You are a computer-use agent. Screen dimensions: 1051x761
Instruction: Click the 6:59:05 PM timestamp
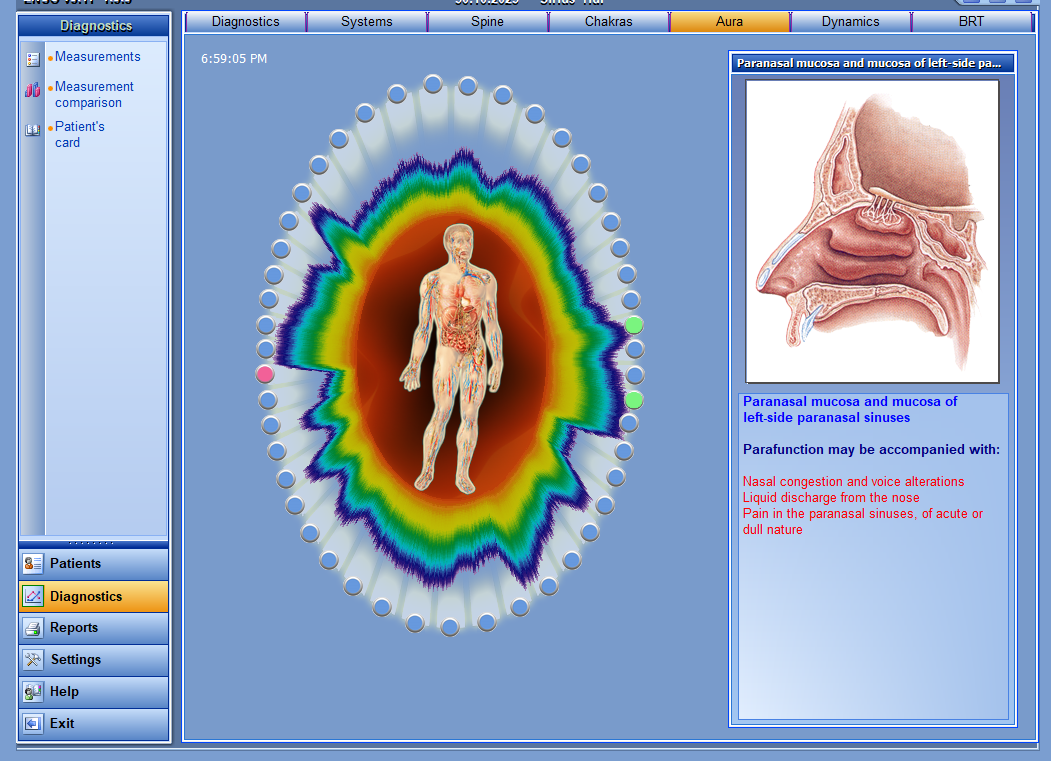[234, 59]
